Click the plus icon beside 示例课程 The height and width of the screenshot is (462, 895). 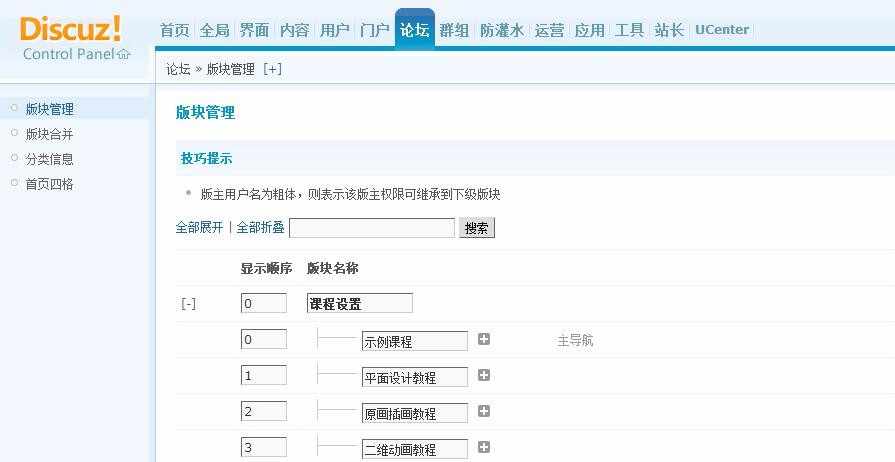tap(483, 339)
